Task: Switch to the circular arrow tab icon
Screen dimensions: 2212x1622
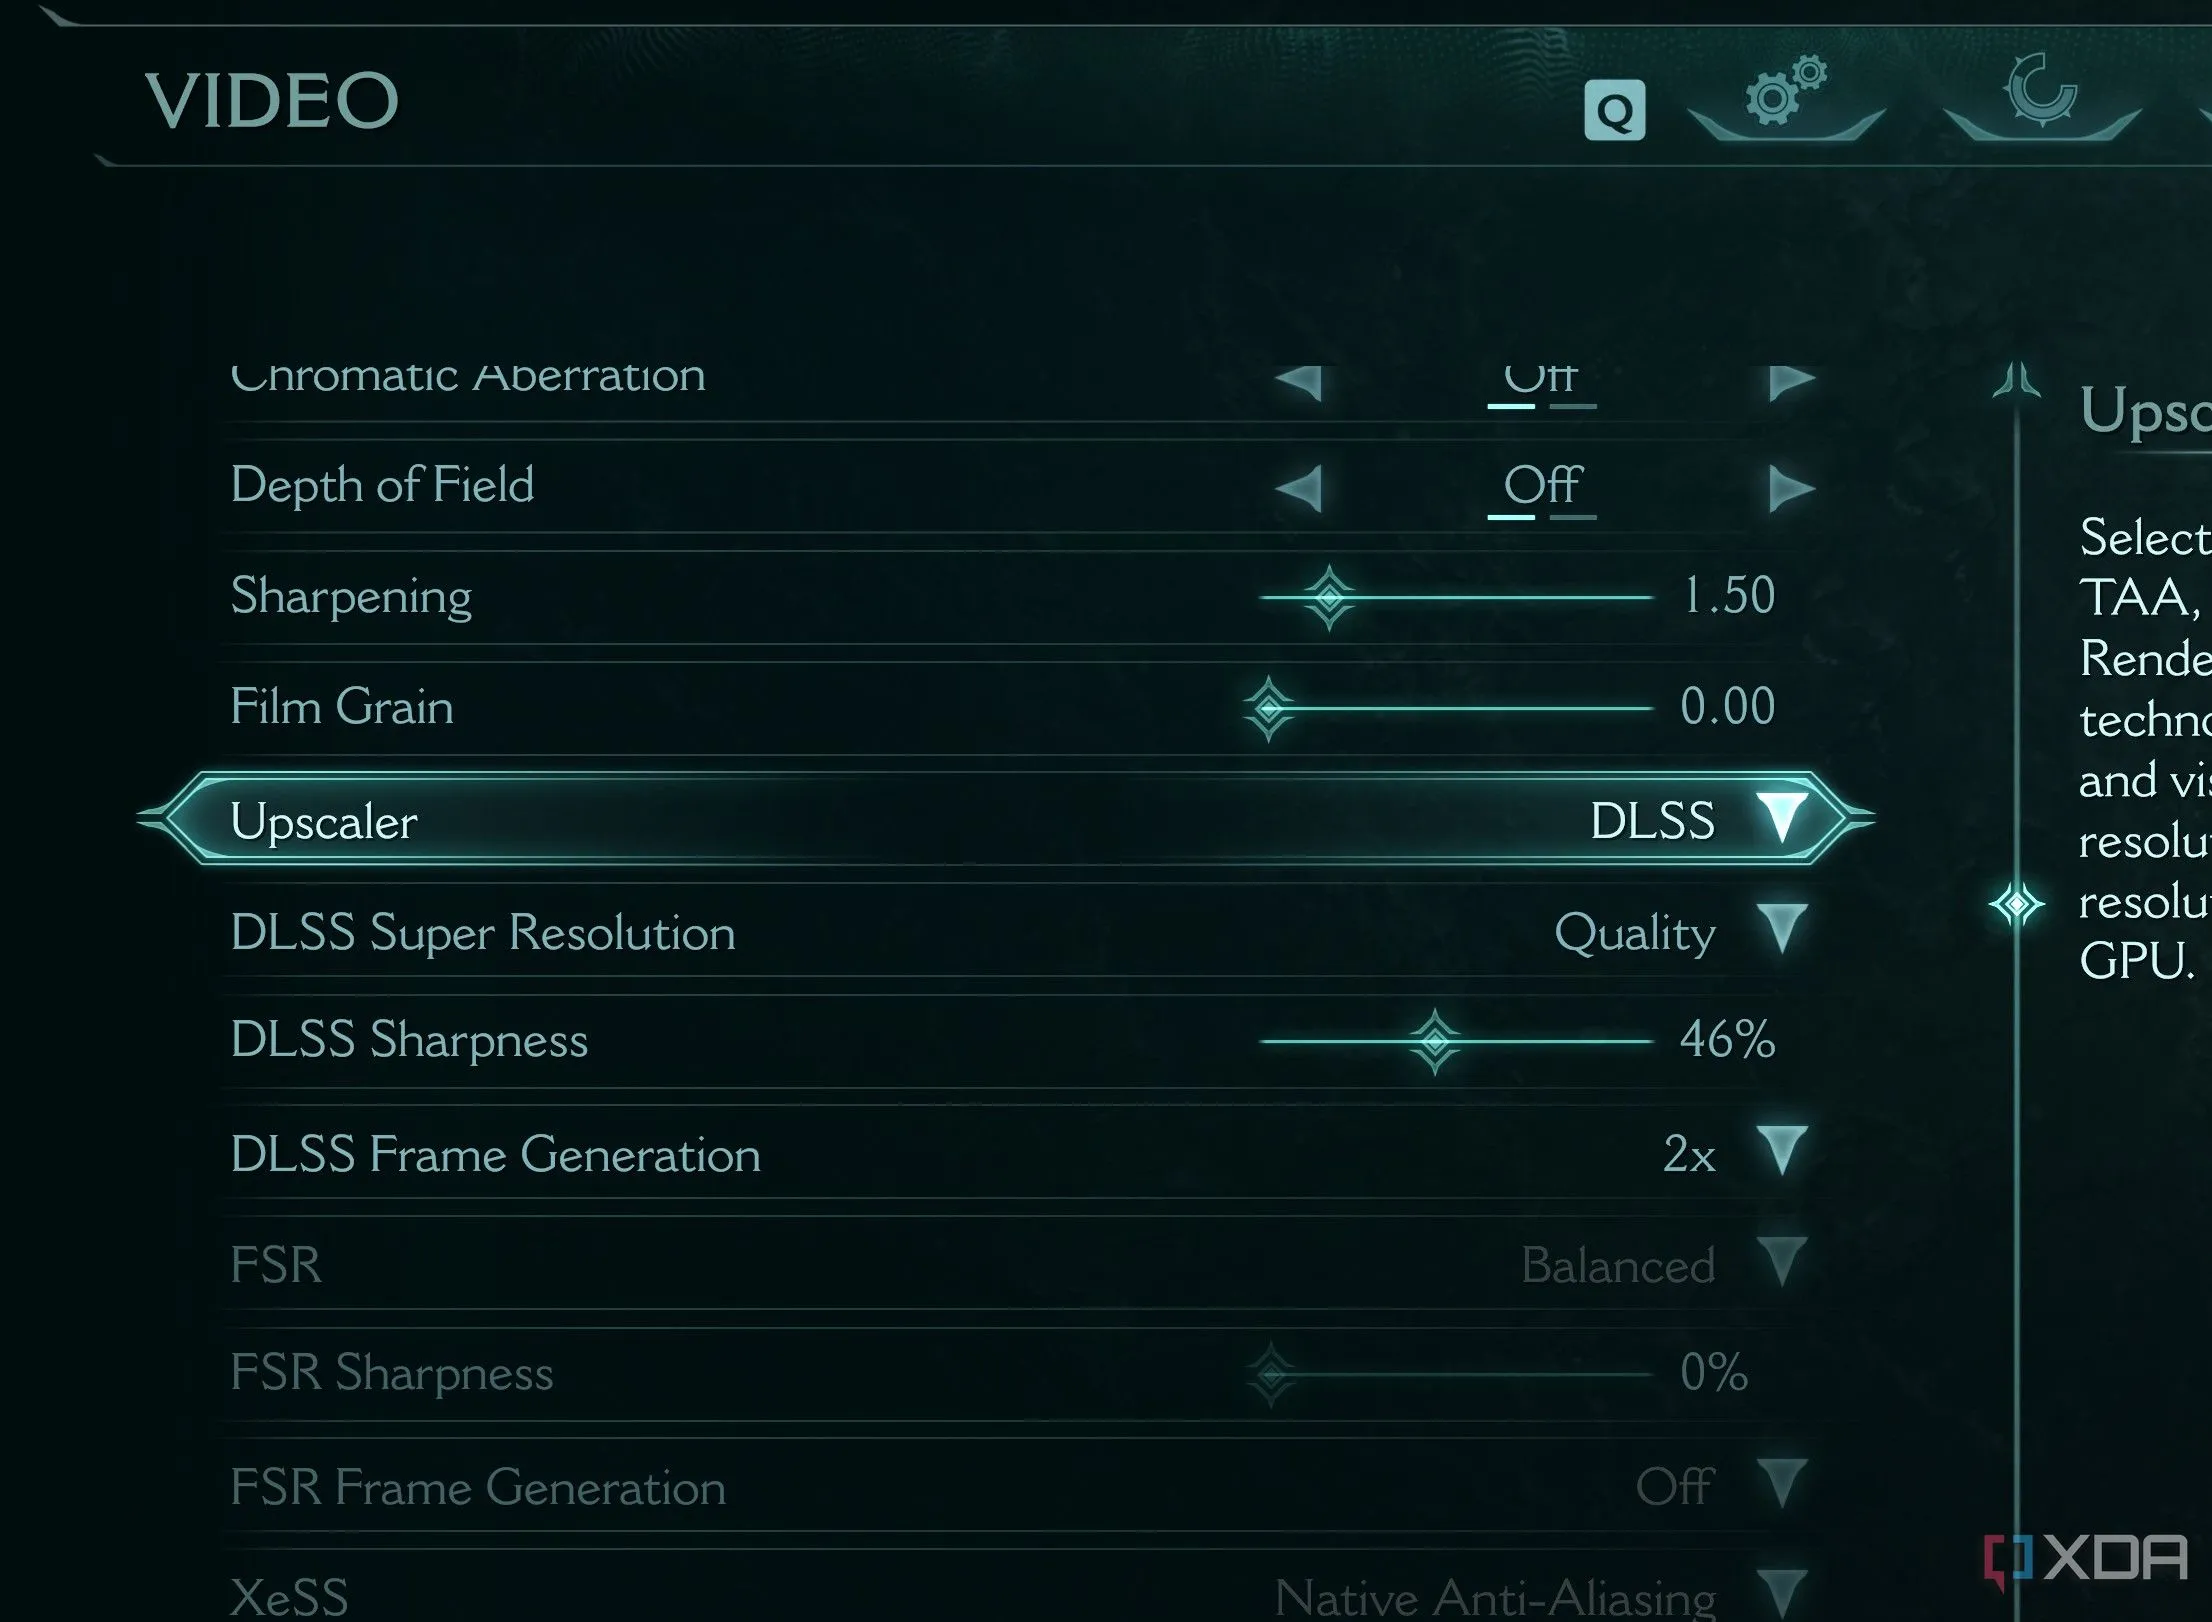Action: (2040, 91)
